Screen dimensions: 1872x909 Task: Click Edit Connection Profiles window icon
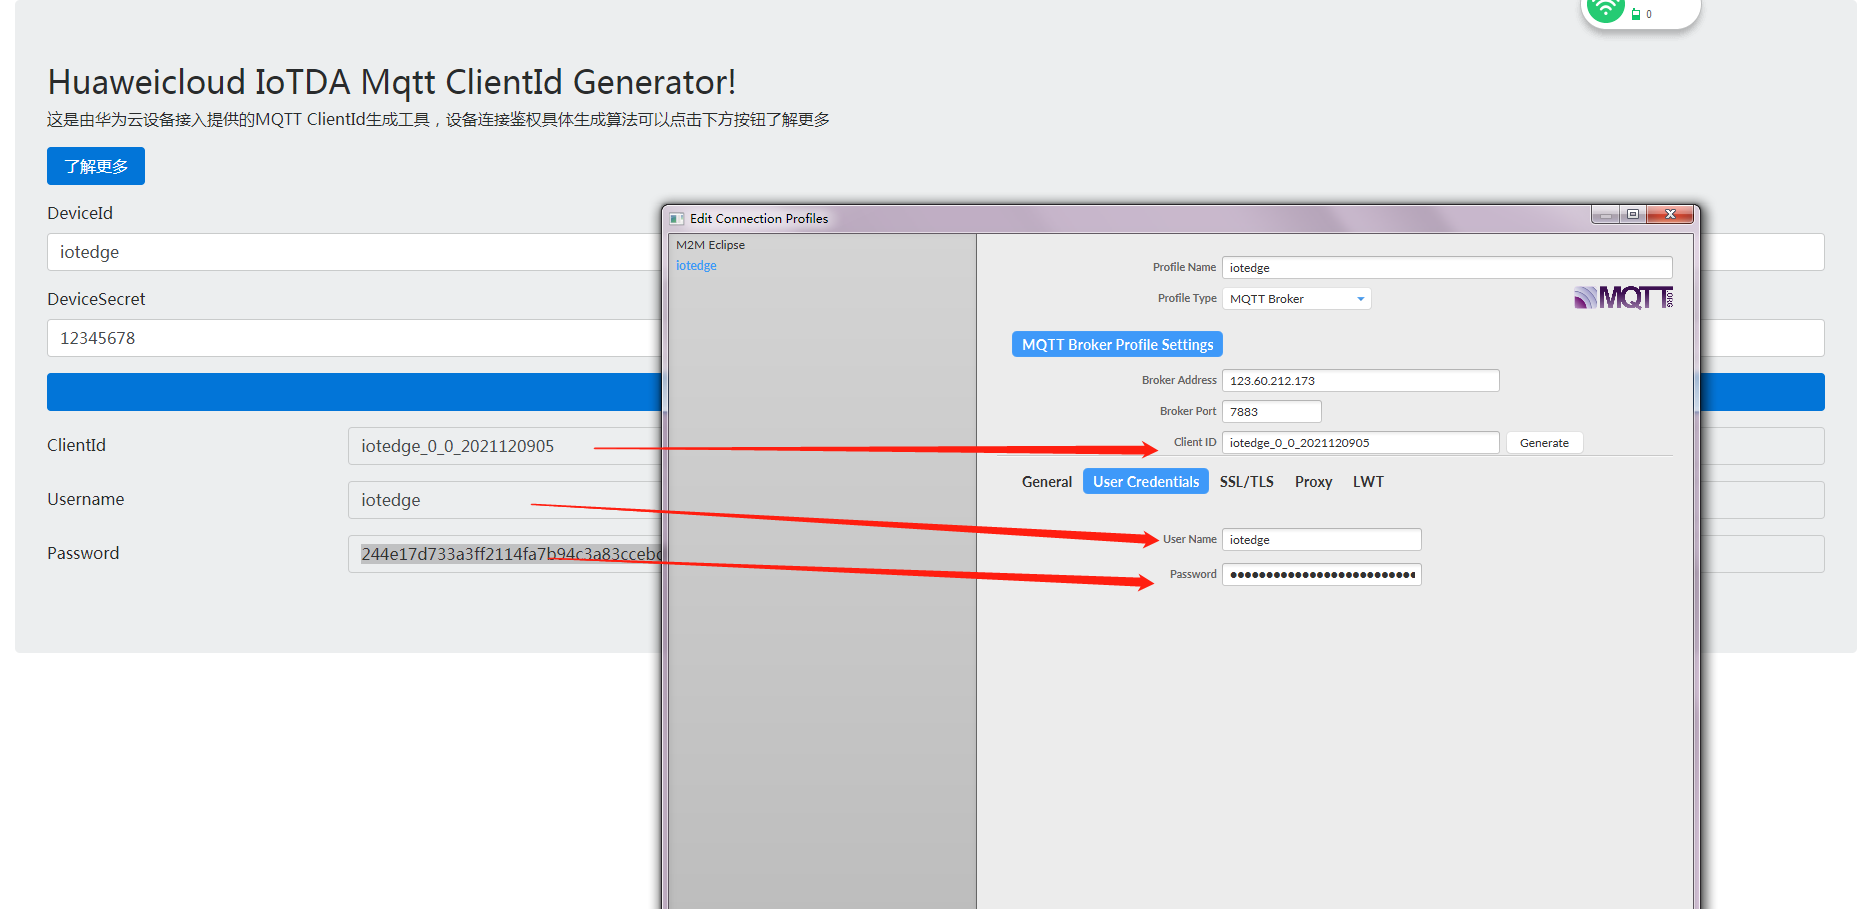coord(677,218)
